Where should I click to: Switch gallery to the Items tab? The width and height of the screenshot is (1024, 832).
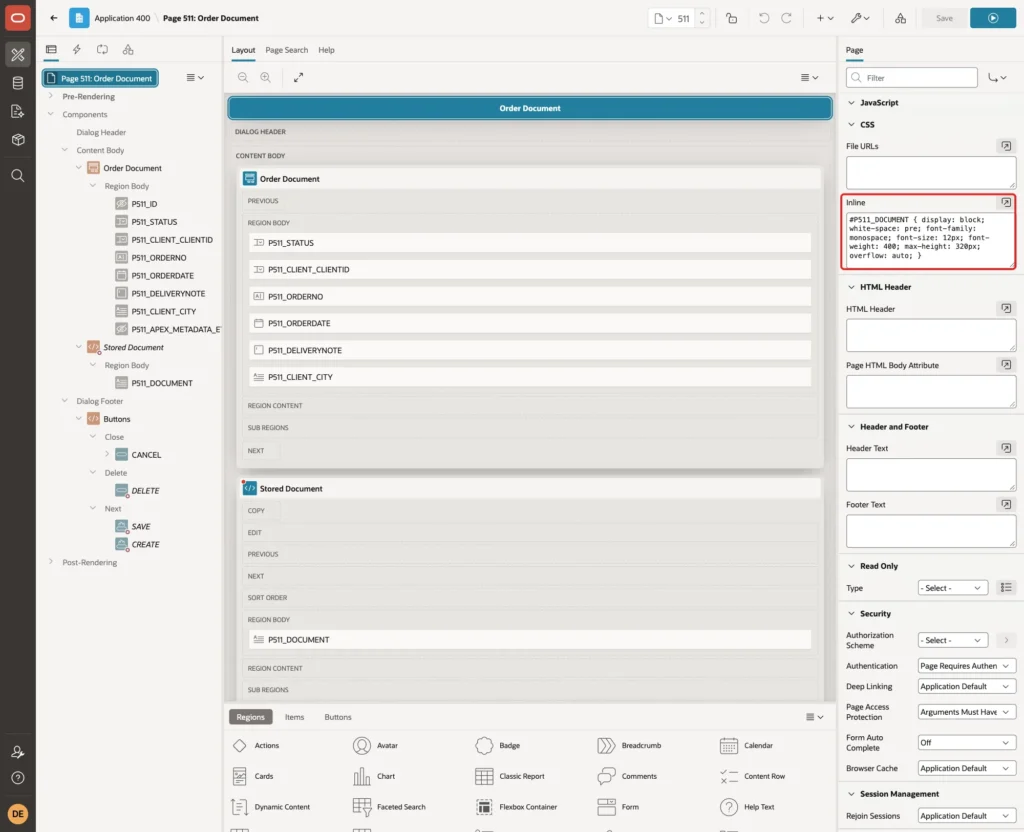(x=295, y=717)
